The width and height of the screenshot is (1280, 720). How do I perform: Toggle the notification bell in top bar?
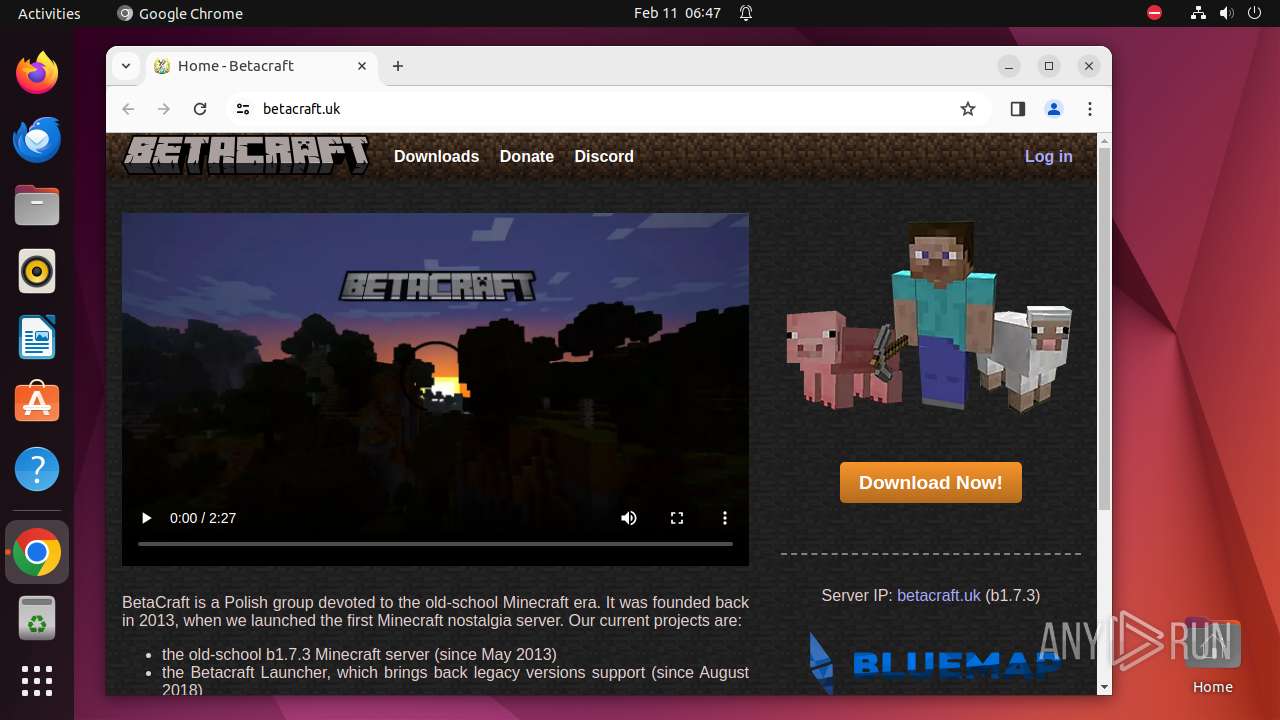(x=746, y=13)
